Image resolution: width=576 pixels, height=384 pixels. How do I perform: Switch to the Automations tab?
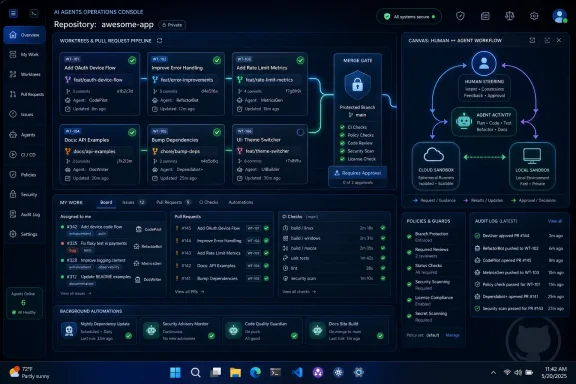[241, 202]
